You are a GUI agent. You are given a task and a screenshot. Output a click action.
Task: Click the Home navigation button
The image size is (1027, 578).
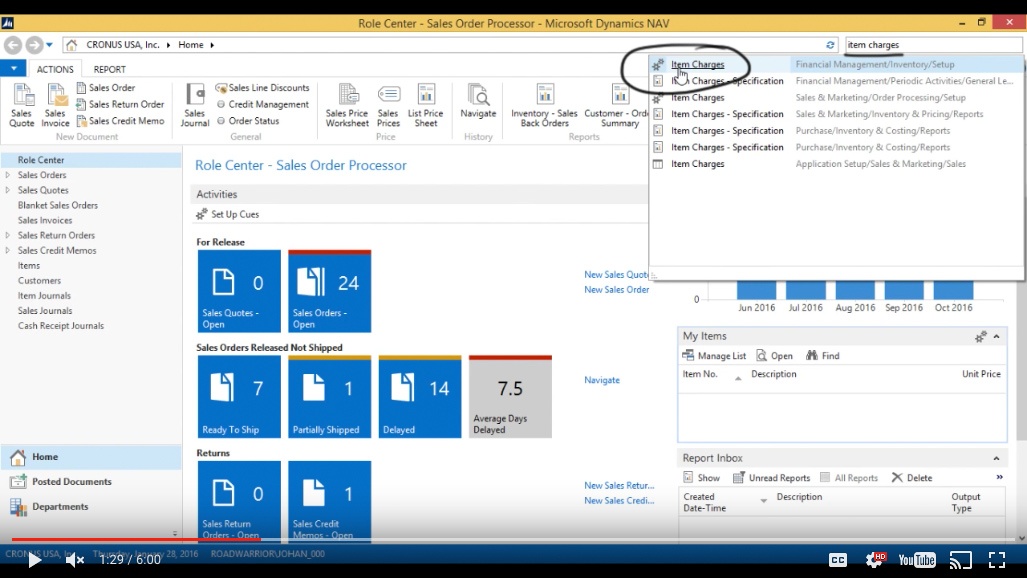(x=91, y=457)
